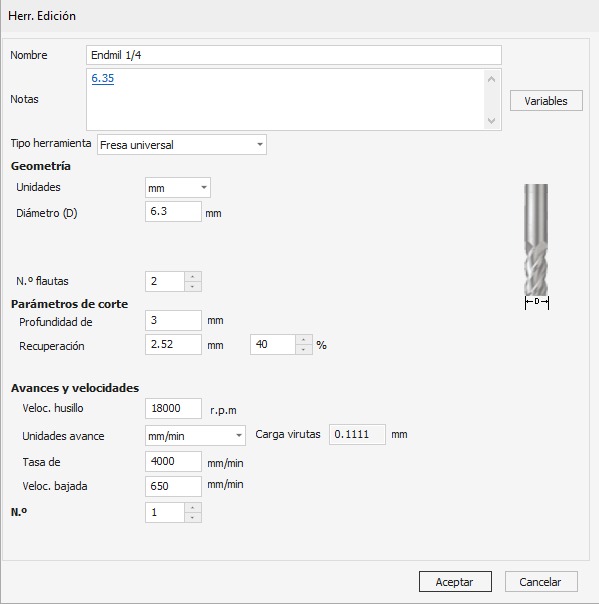This screenshot has width=599, height=604.
Task: Decrease Recuperación percentage with down arrow
Action: 304,349
